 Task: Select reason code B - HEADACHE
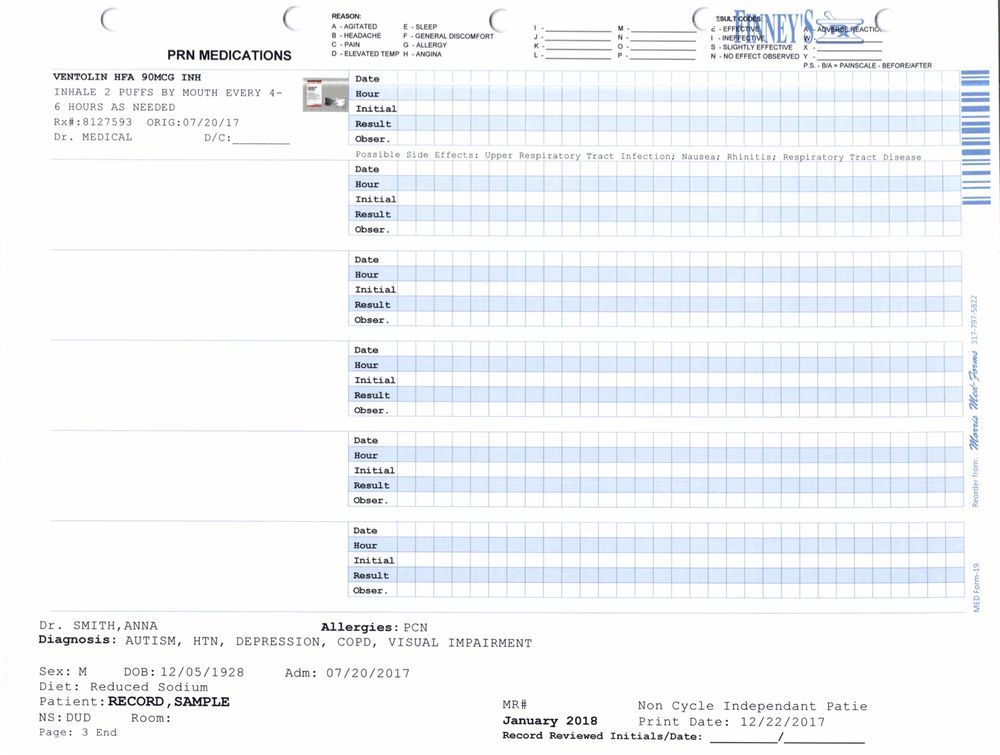pyautogui.click(x=356, y=36)
